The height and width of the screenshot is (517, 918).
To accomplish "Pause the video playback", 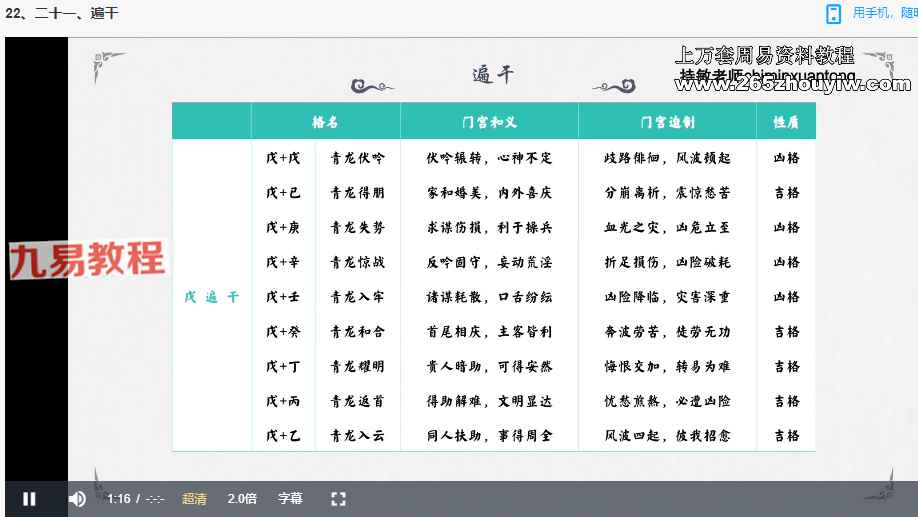I will (30, 499).
